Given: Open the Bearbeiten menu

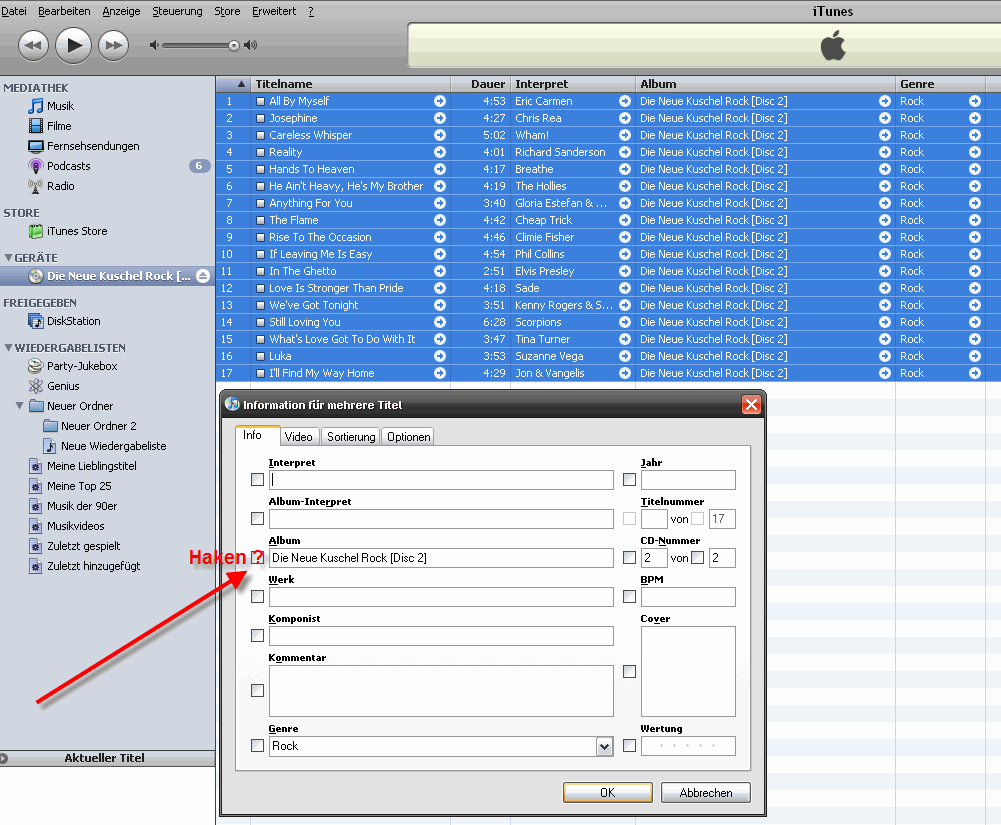Looking at the screenshot, I should (64, 11).
